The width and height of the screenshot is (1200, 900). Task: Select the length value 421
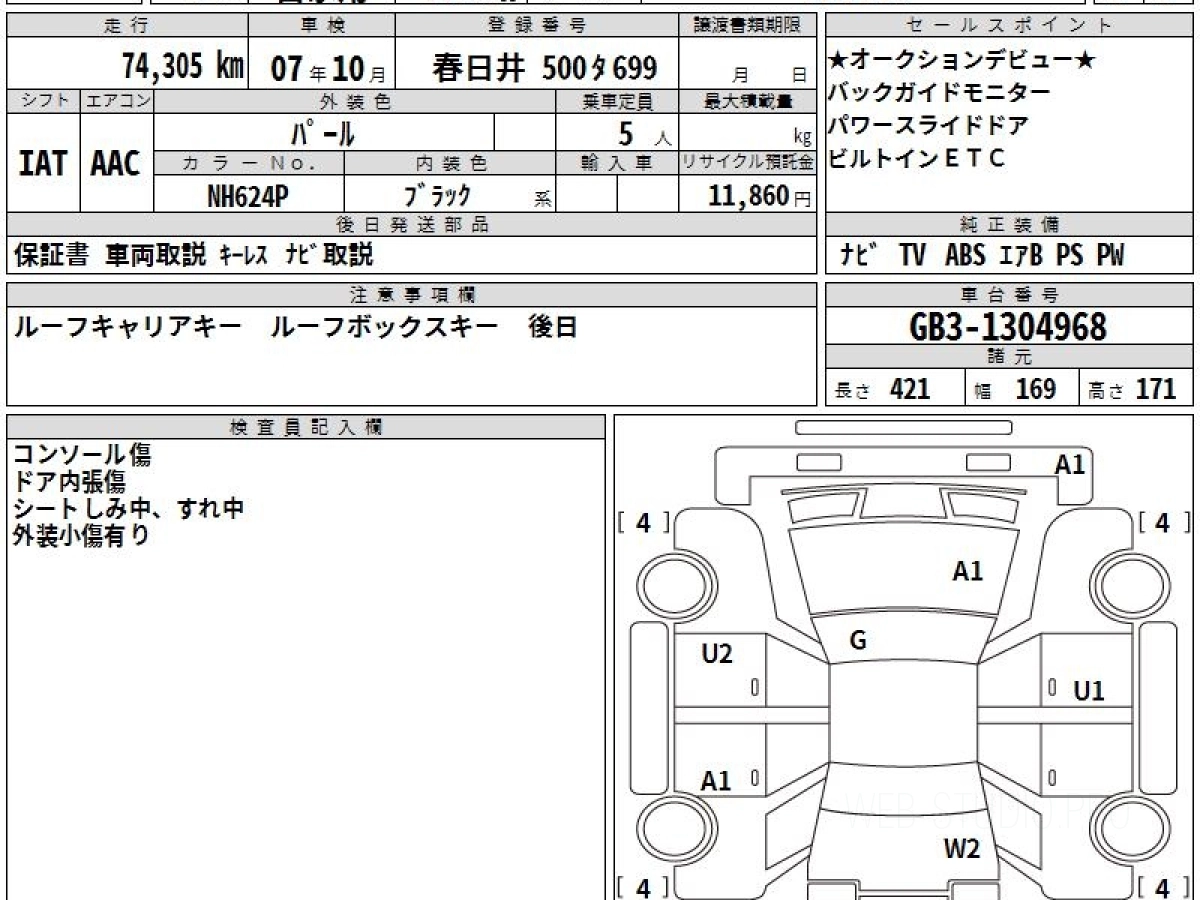(910, 390)
